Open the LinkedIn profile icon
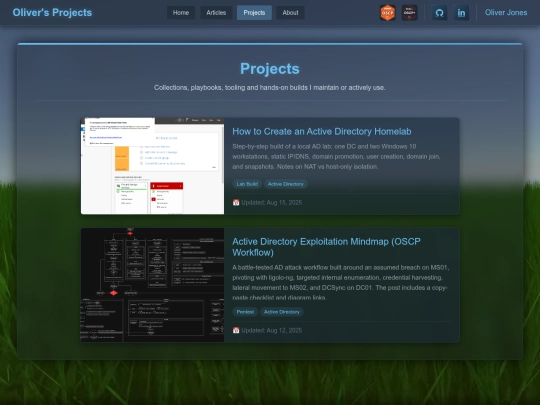Viewport: 540px width, 405px height. (461, 13)
